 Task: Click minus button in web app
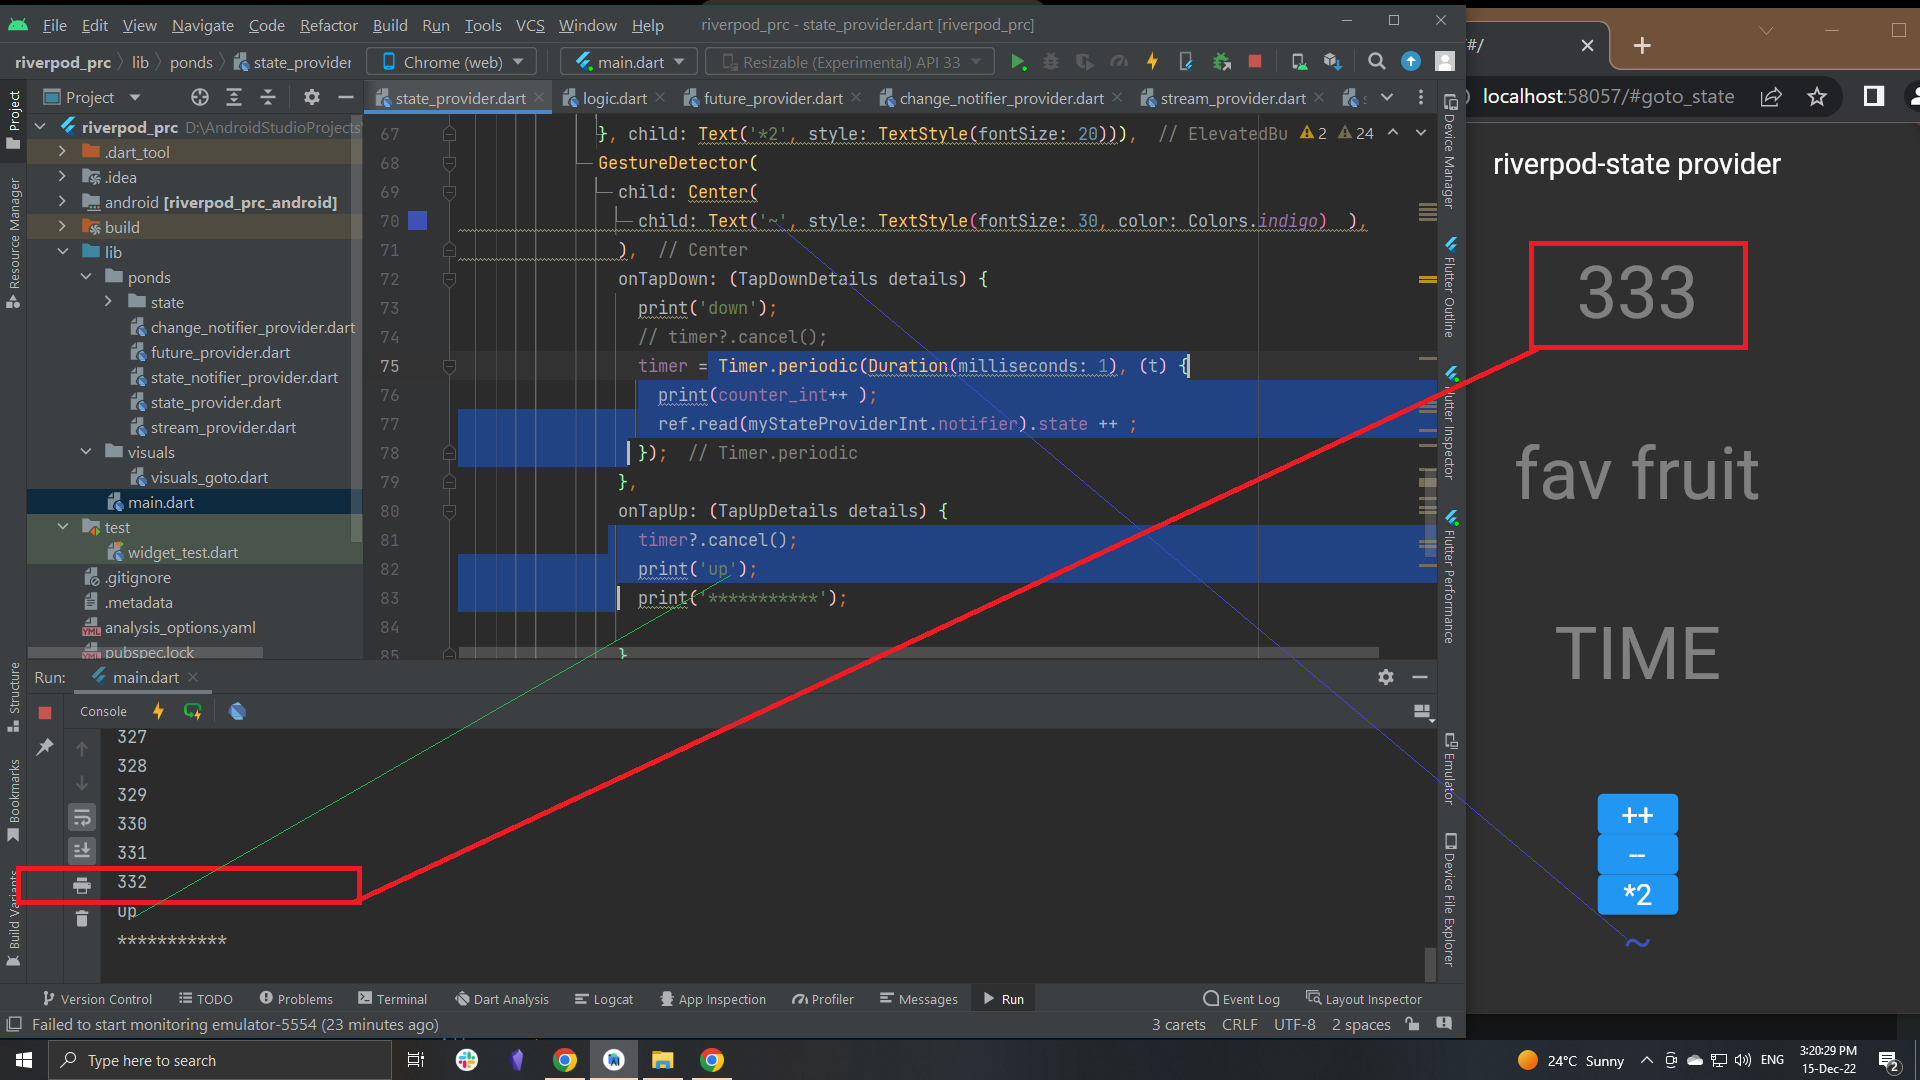point(1637,855)
